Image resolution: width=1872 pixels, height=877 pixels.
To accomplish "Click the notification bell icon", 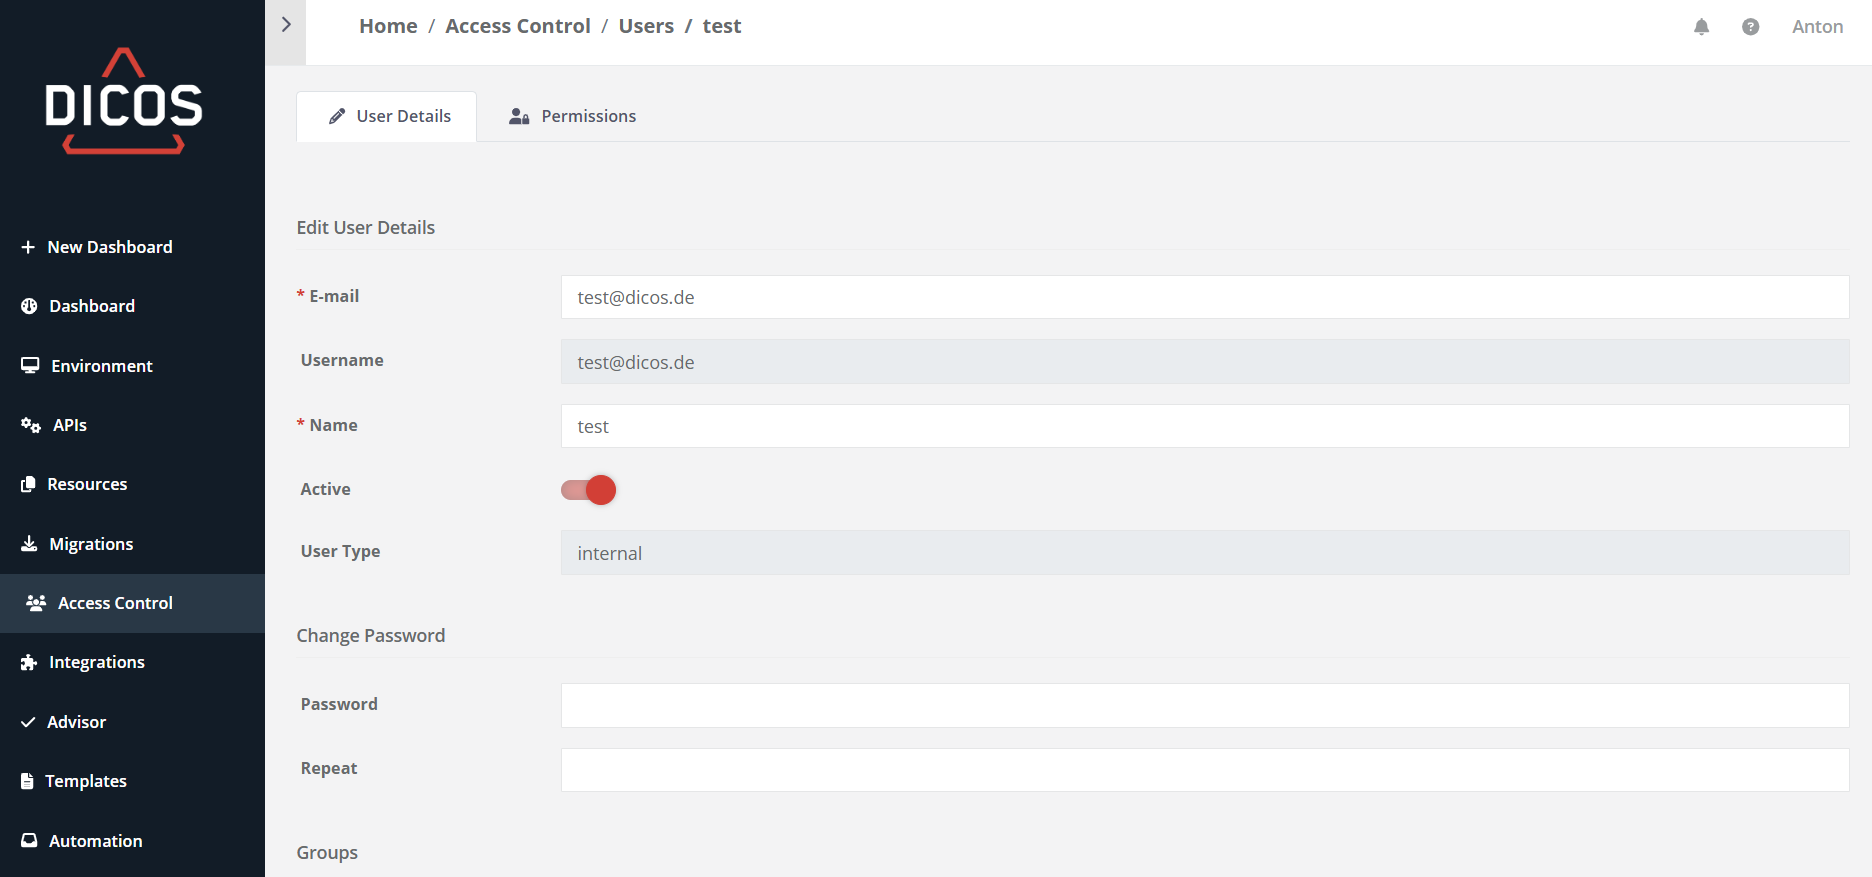I will [x=1701, y=27].
